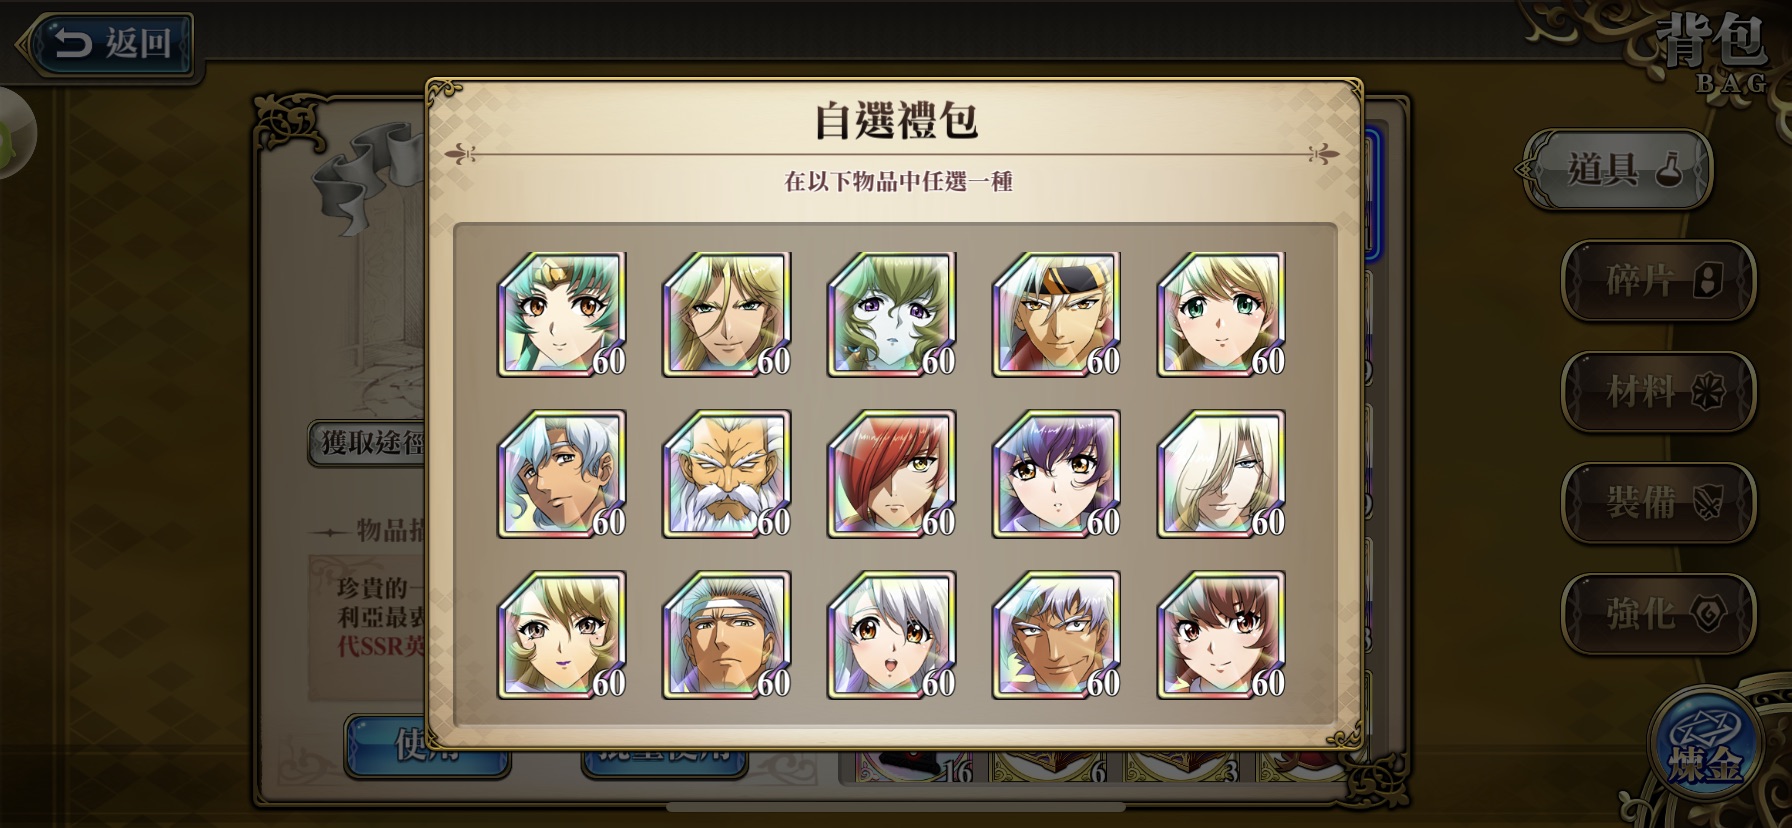Select the blonde green-eyed girl hero
This screenshot has height=828, width=1792.
1222,314
